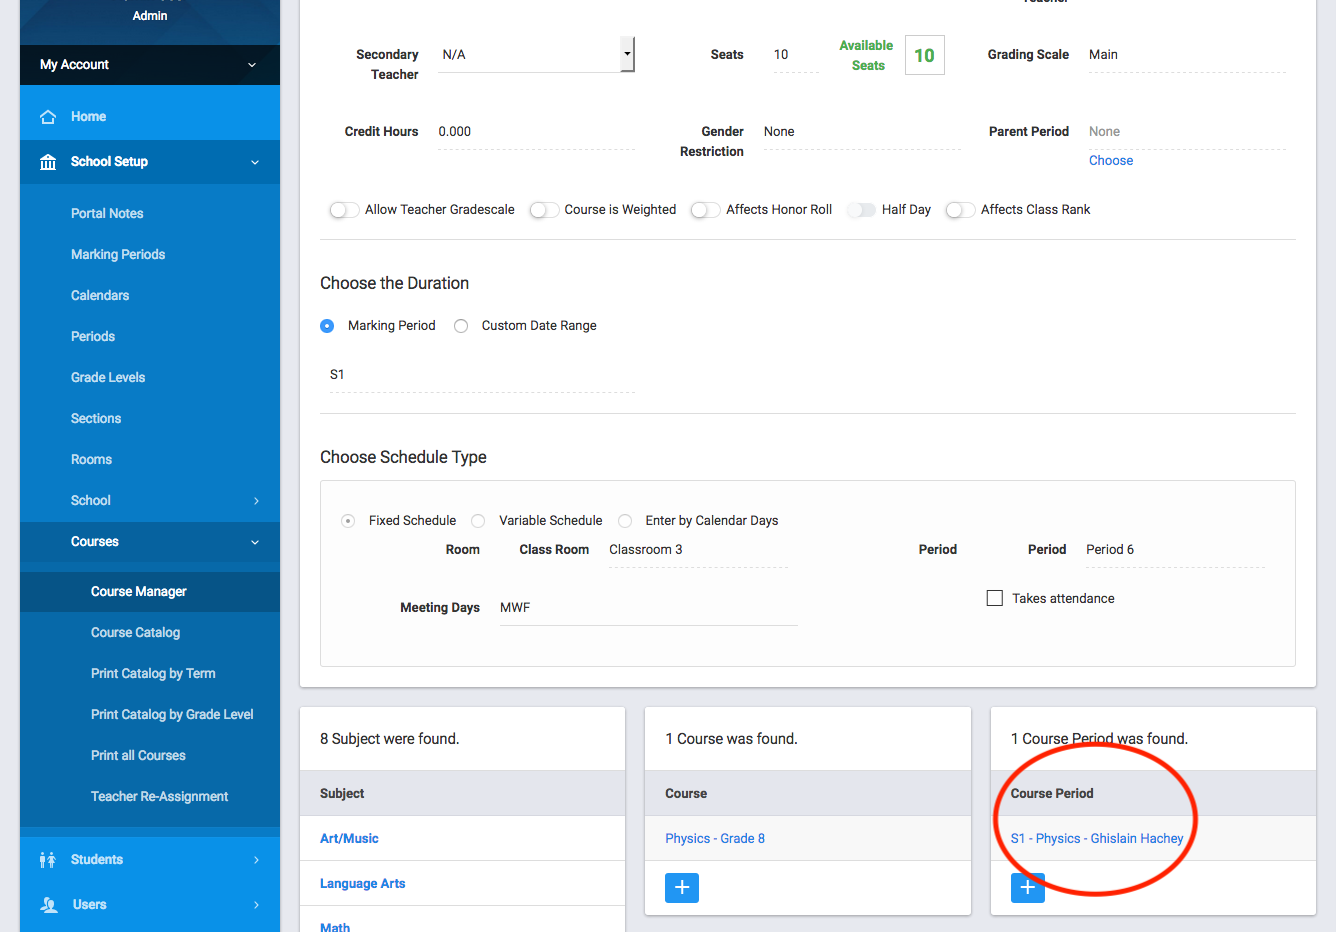Go to Marking Periods menu item
The height and width of the screenshot is (932, 1336).
[x=118, y=255]
